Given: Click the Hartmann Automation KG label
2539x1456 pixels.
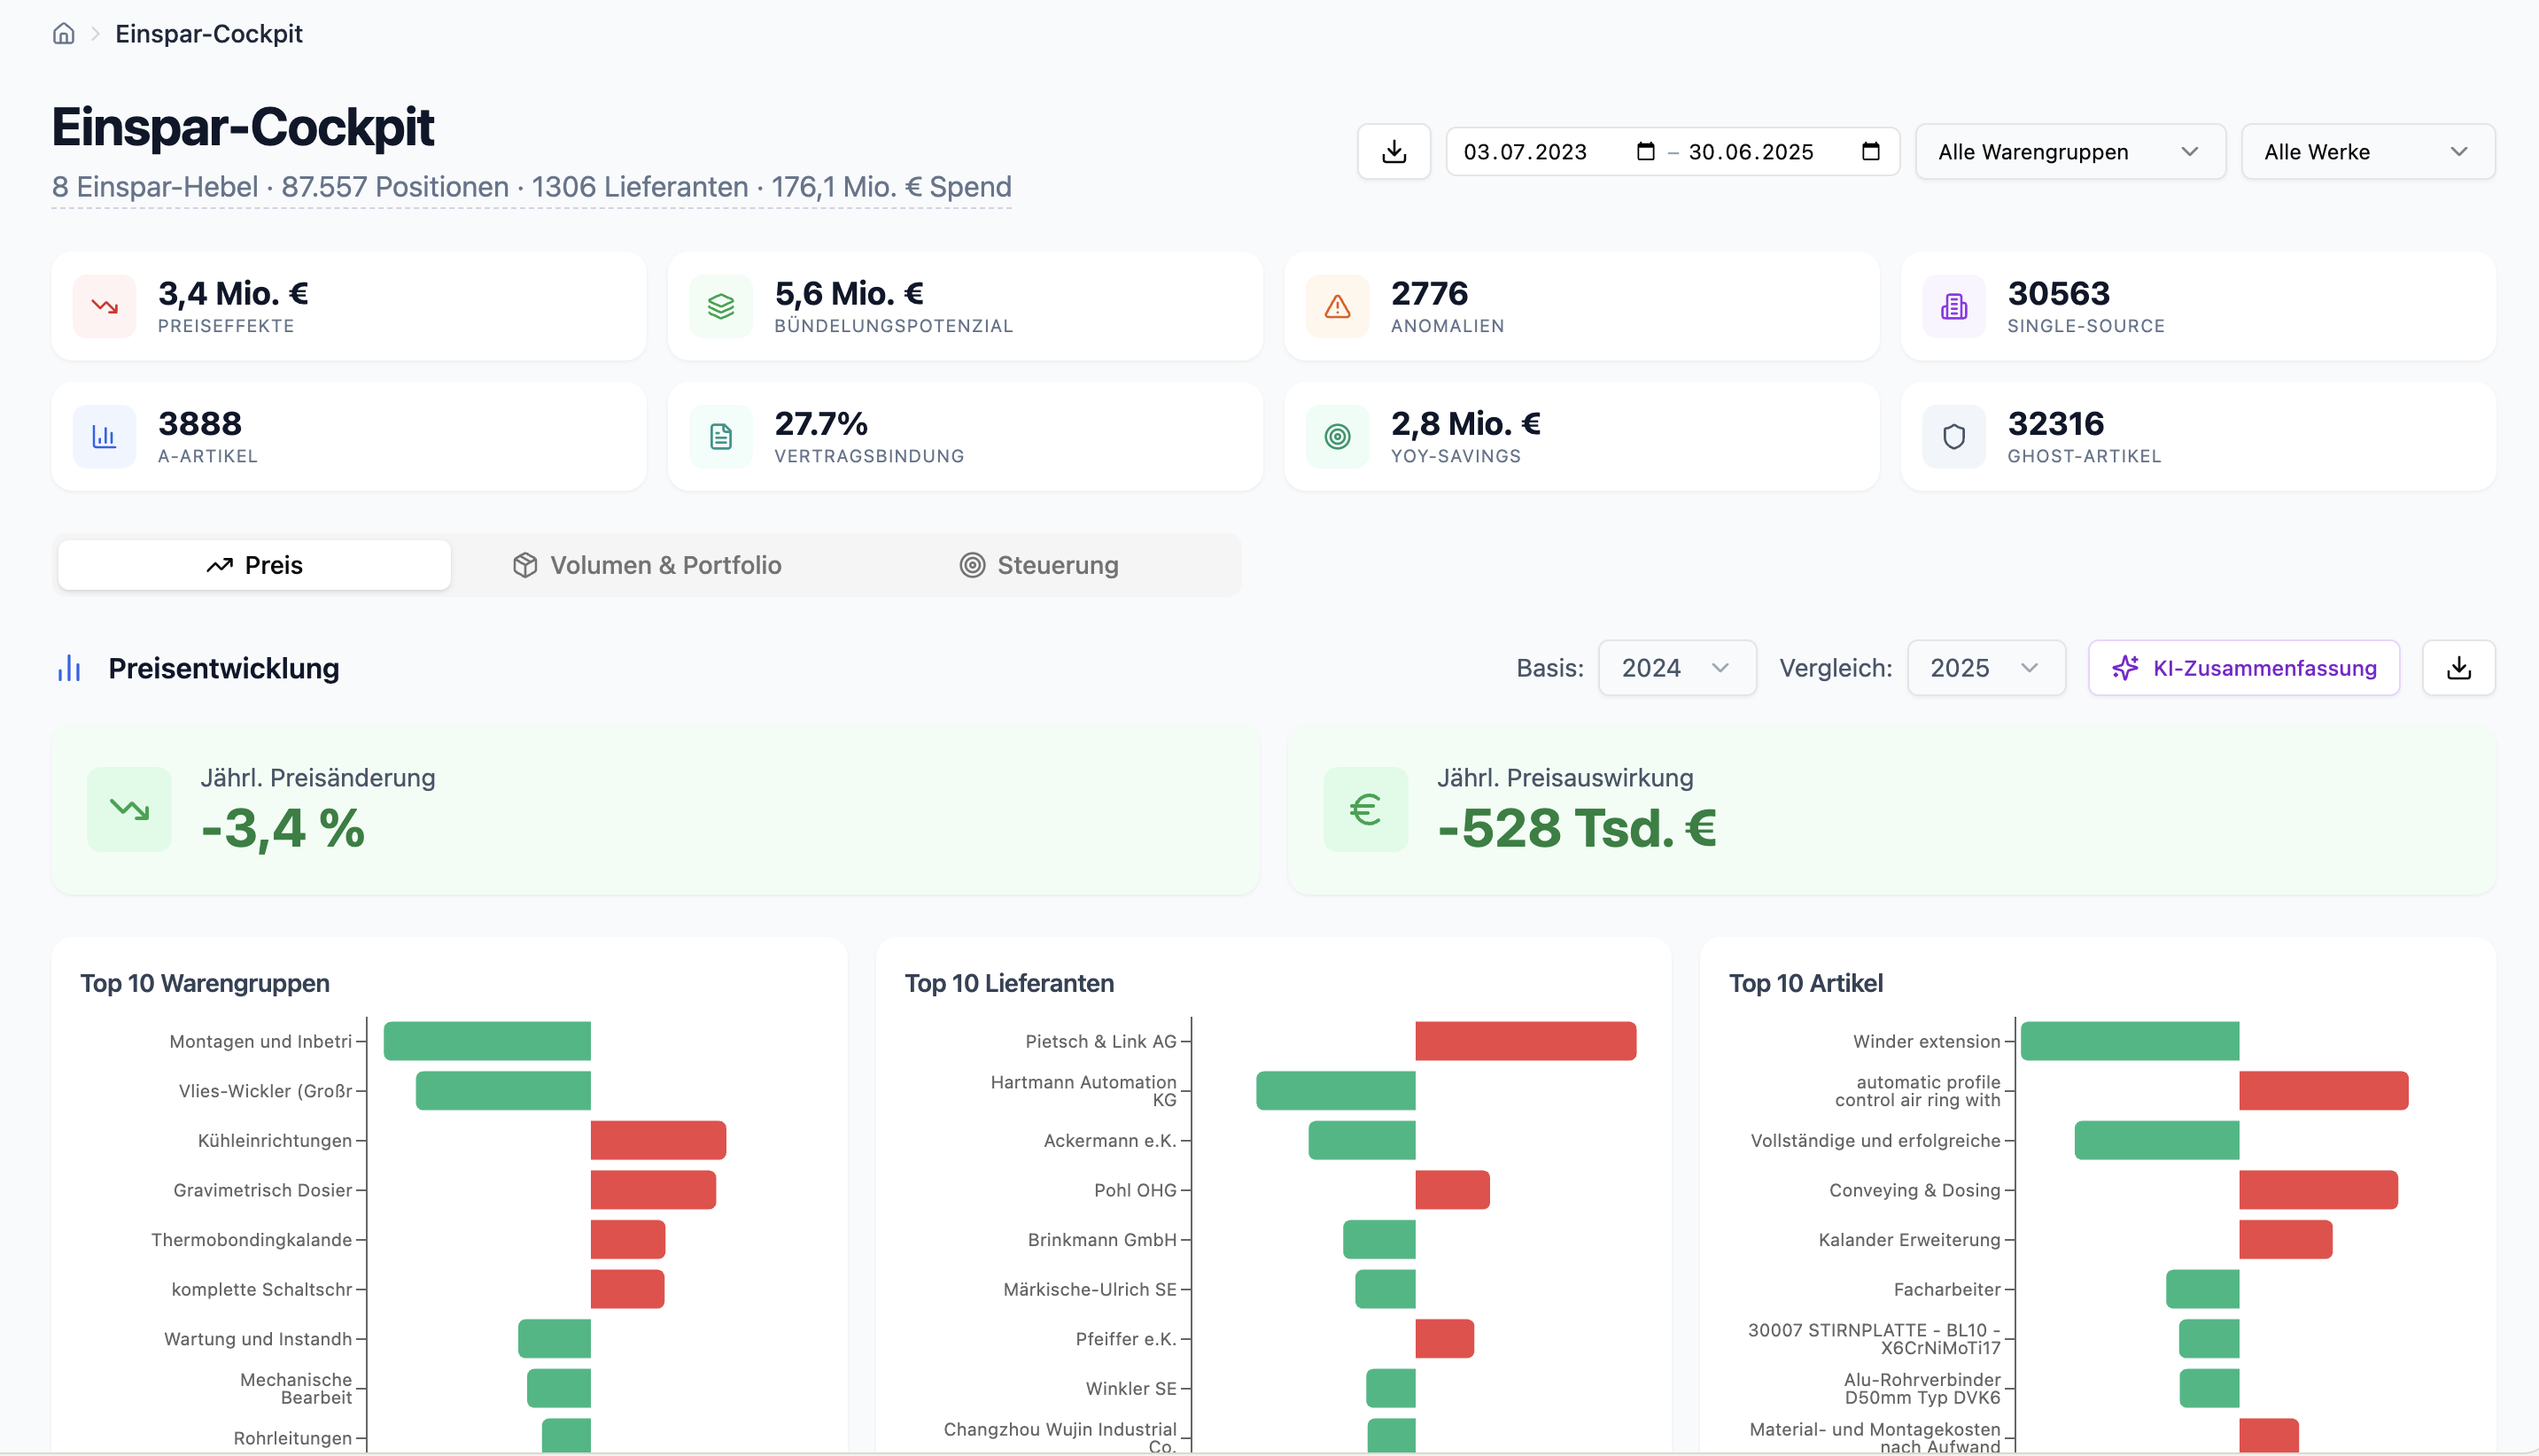Looking at the screenshot, I should point(1083,1091).
